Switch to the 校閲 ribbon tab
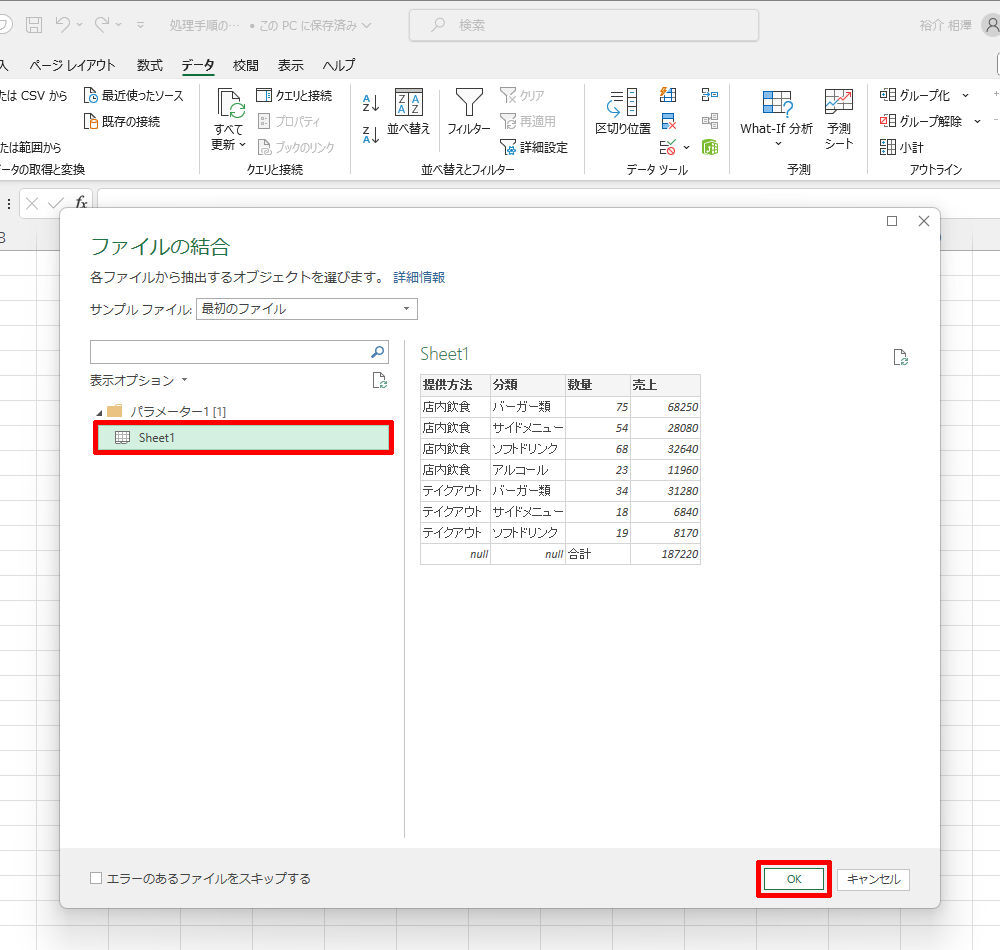 point(246,65)
